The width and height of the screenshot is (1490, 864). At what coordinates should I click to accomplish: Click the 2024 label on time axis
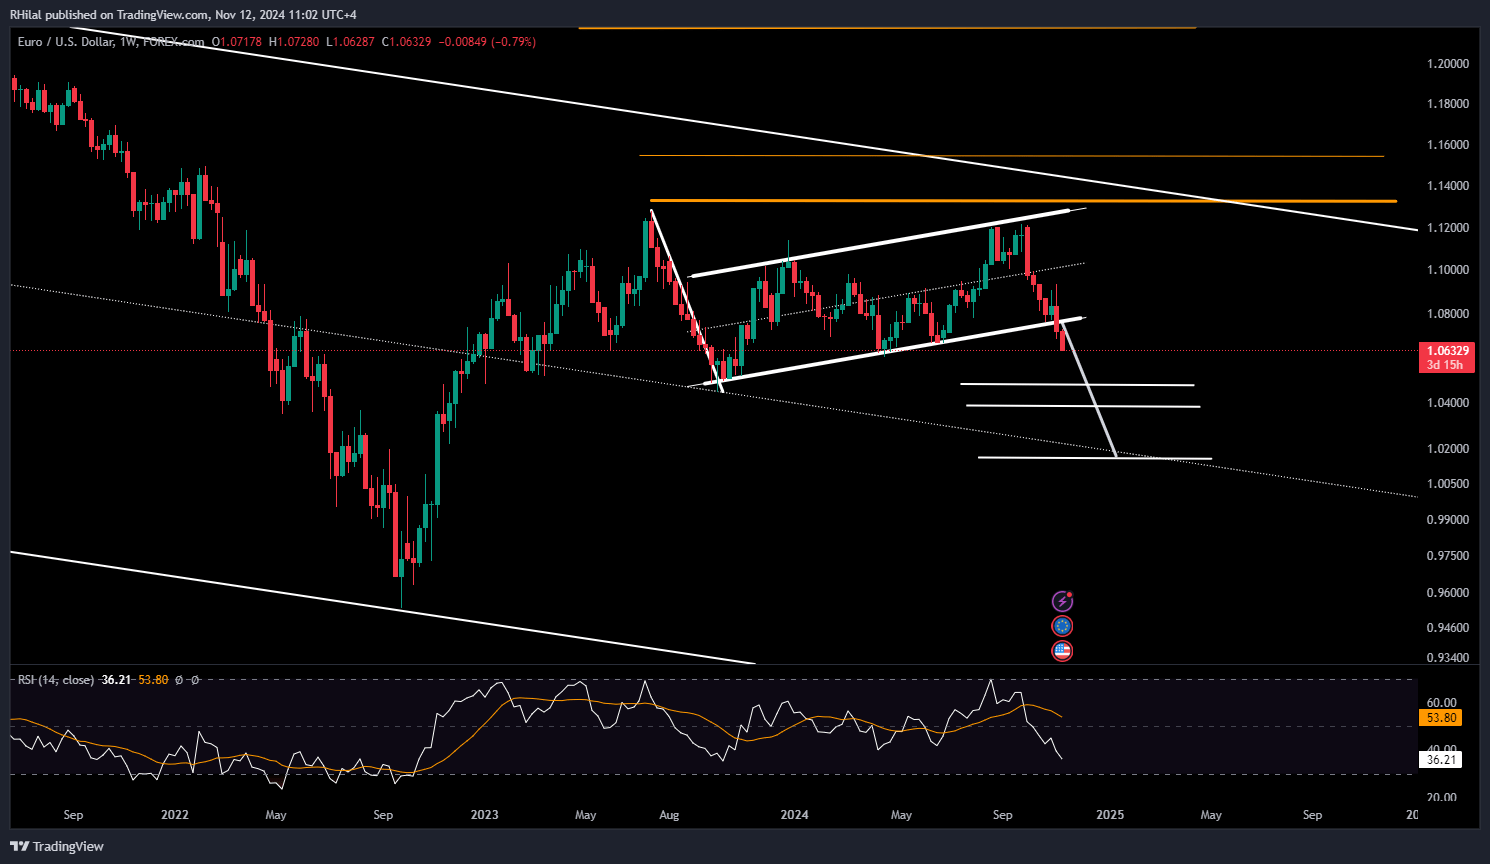tap(794, 815)
